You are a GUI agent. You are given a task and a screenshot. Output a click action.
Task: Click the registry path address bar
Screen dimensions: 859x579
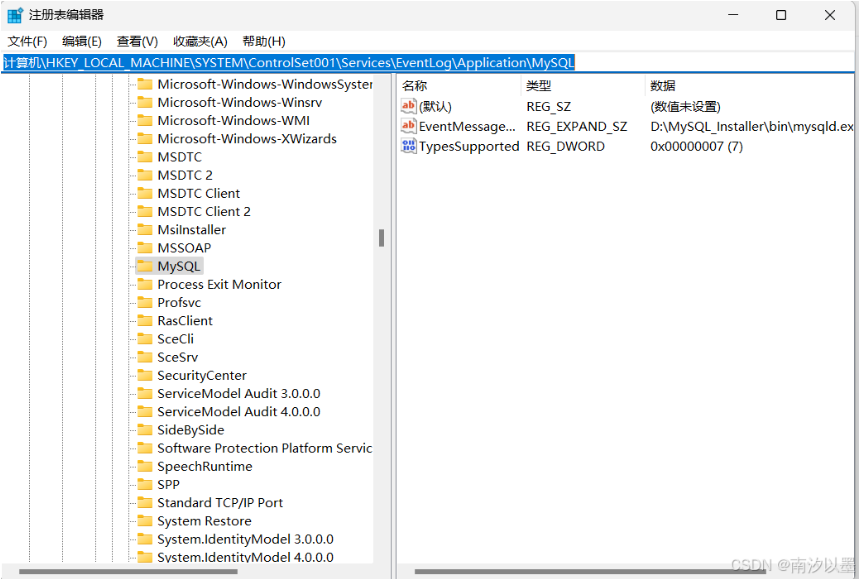429,63
